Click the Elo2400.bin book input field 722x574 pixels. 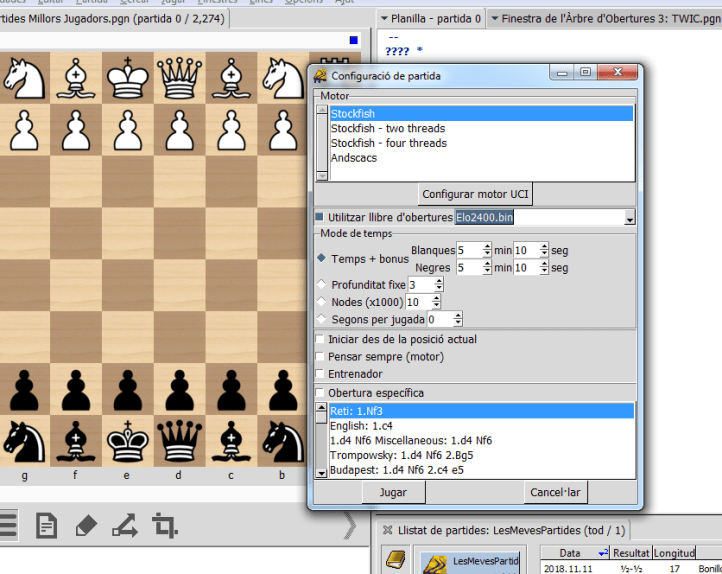coord(540,217)
